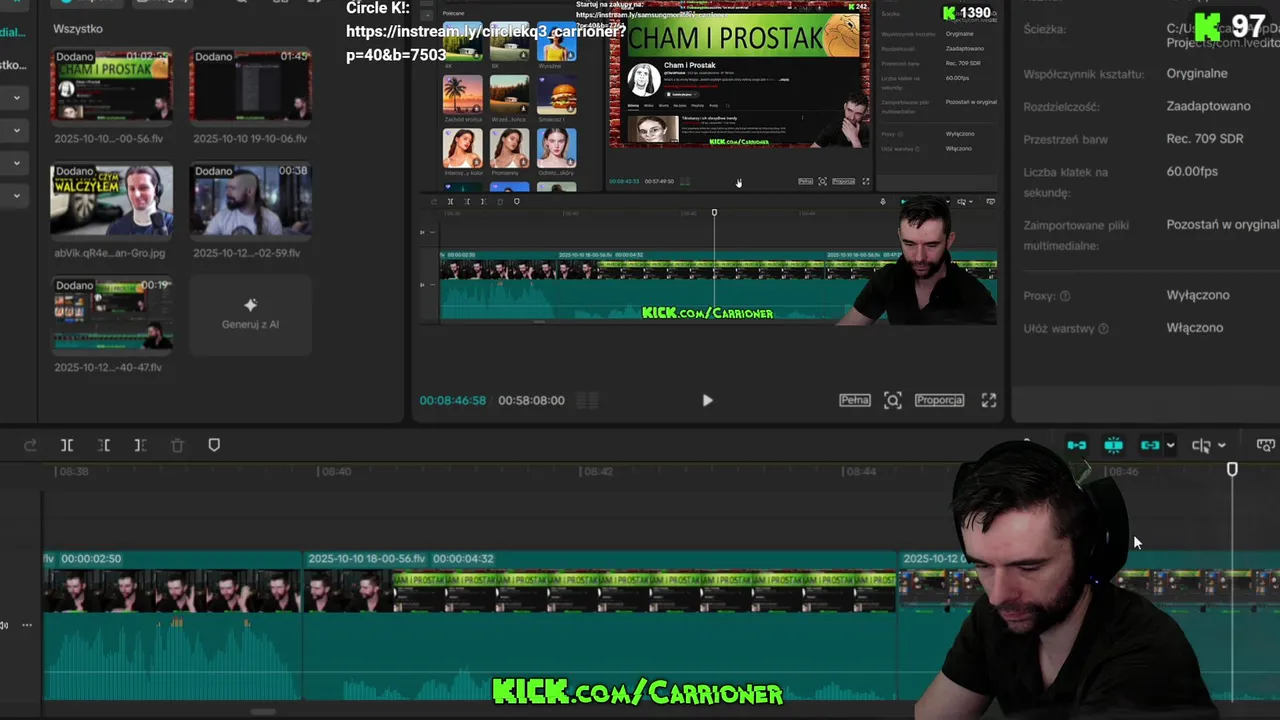Open the dropdown arrow next to the linkage icon

point(1171,446)
